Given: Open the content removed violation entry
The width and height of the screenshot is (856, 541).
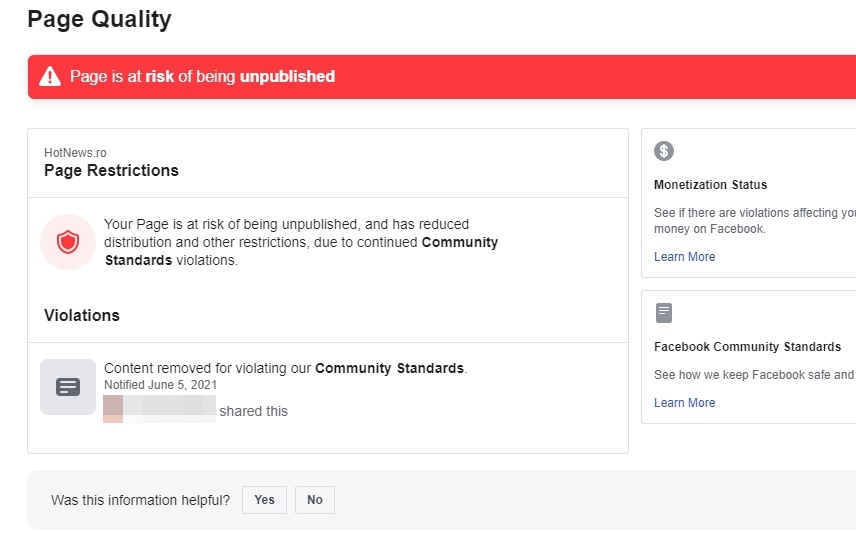Looking at the screenshot, I should 285,368.
